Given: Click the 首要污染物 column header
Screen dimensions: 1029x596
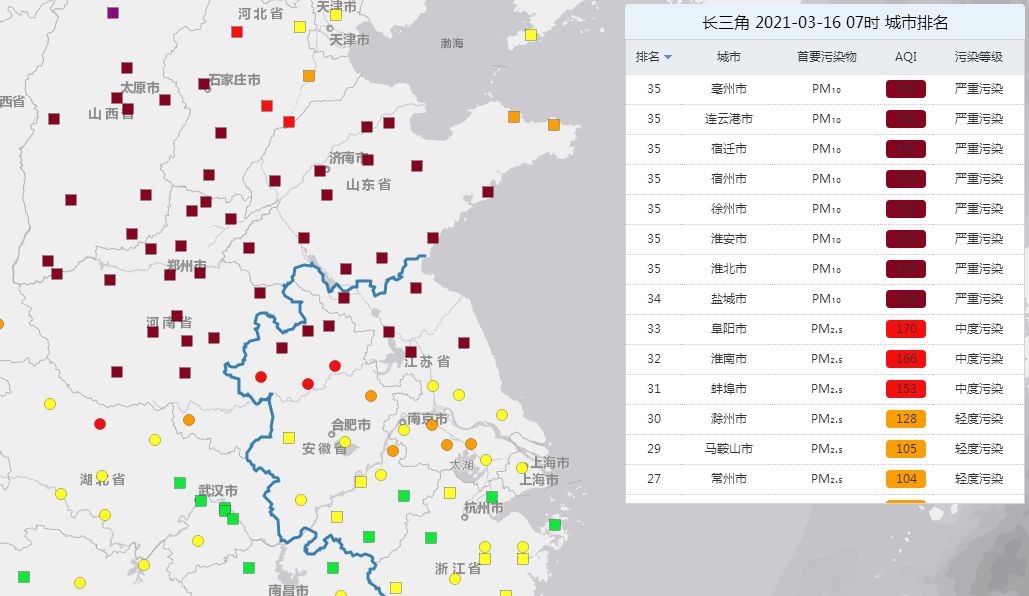Looking at the screenshot, I should [x=826, y=57].
